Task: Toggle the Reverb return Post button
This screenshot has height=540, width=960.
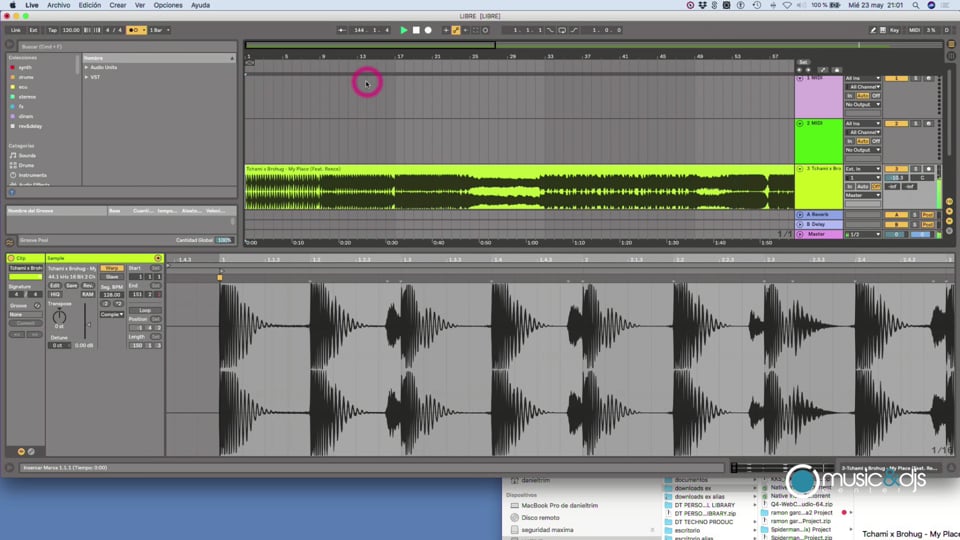Action: (x=928, y=215)
